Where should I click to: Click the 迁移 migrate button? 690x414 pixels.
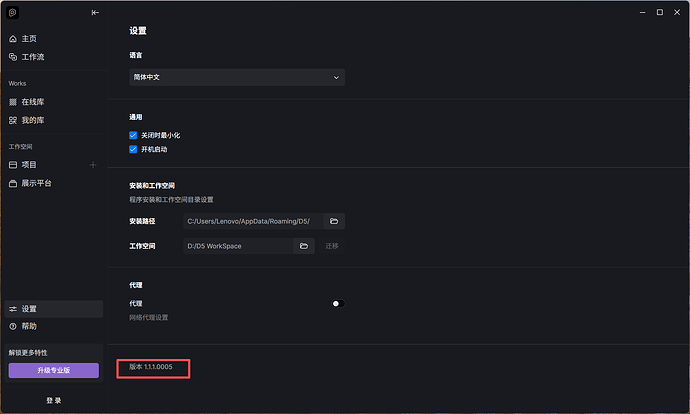tap(332, 246)
